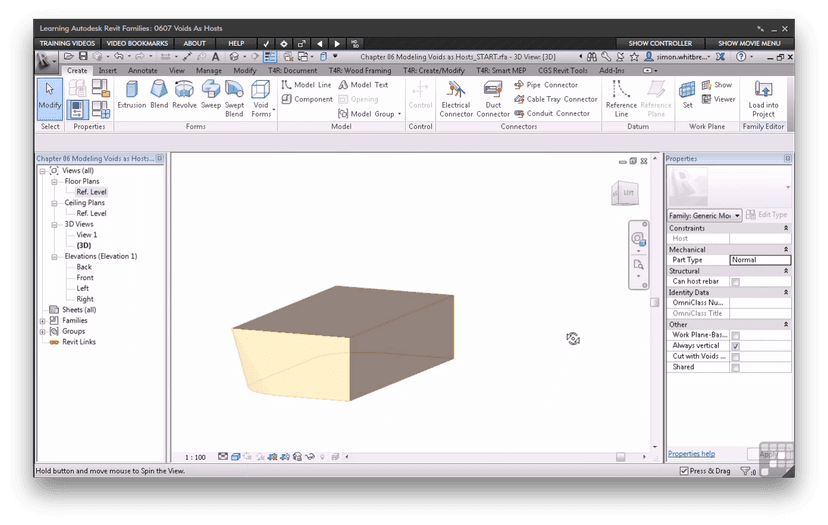Image resolution: width=828 pixels, height=525 pixels.
Task: Expand the Families tree node
Action: tap(42, 321)
